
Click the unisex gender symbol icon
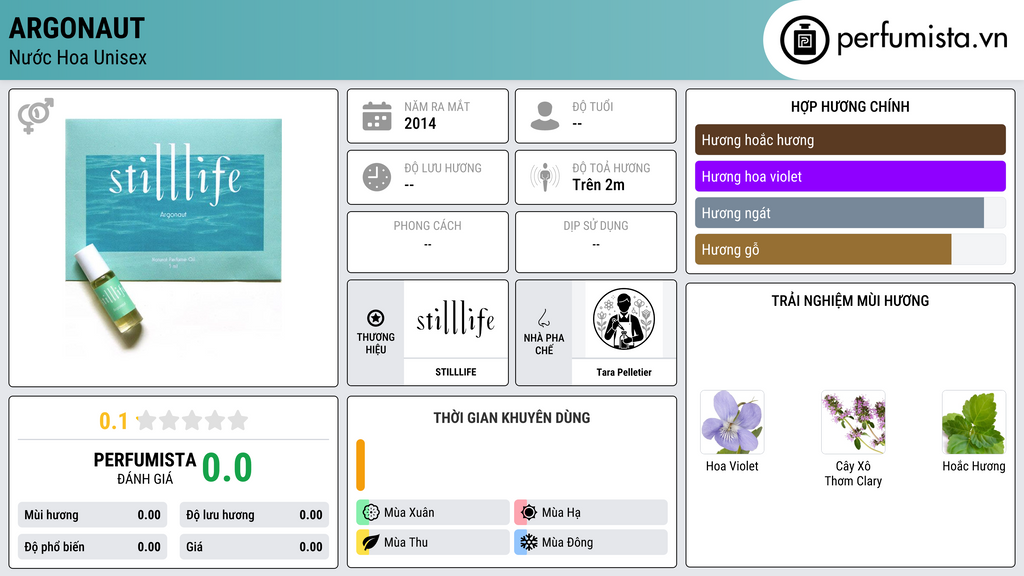point(36,116)
